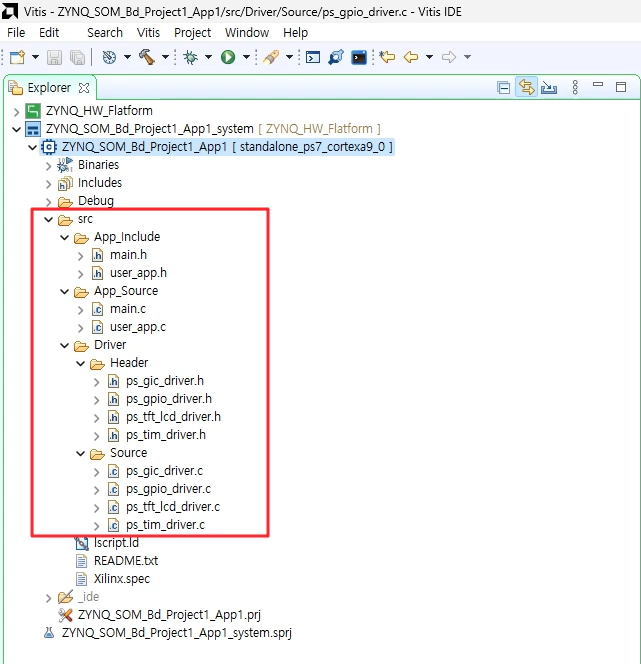The width and height of the screenshot is (641, 664).
Task: Click the search flashlight toolbar icon
Action: (271, 57)
